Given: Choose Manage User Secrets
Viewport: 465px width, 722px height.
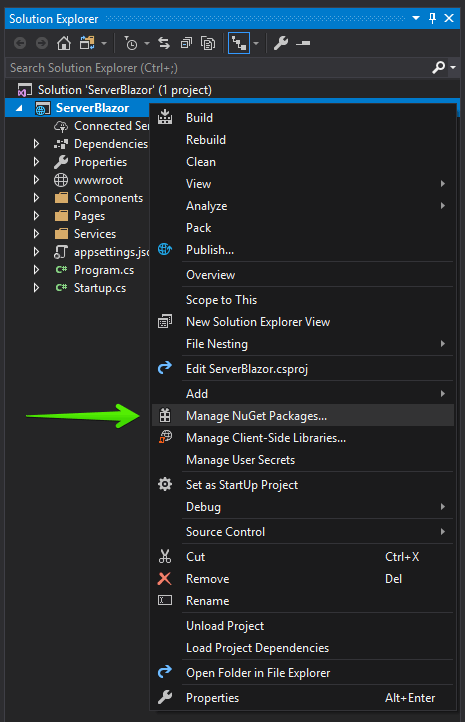Looking at the screenshot, I should point(304,460).
